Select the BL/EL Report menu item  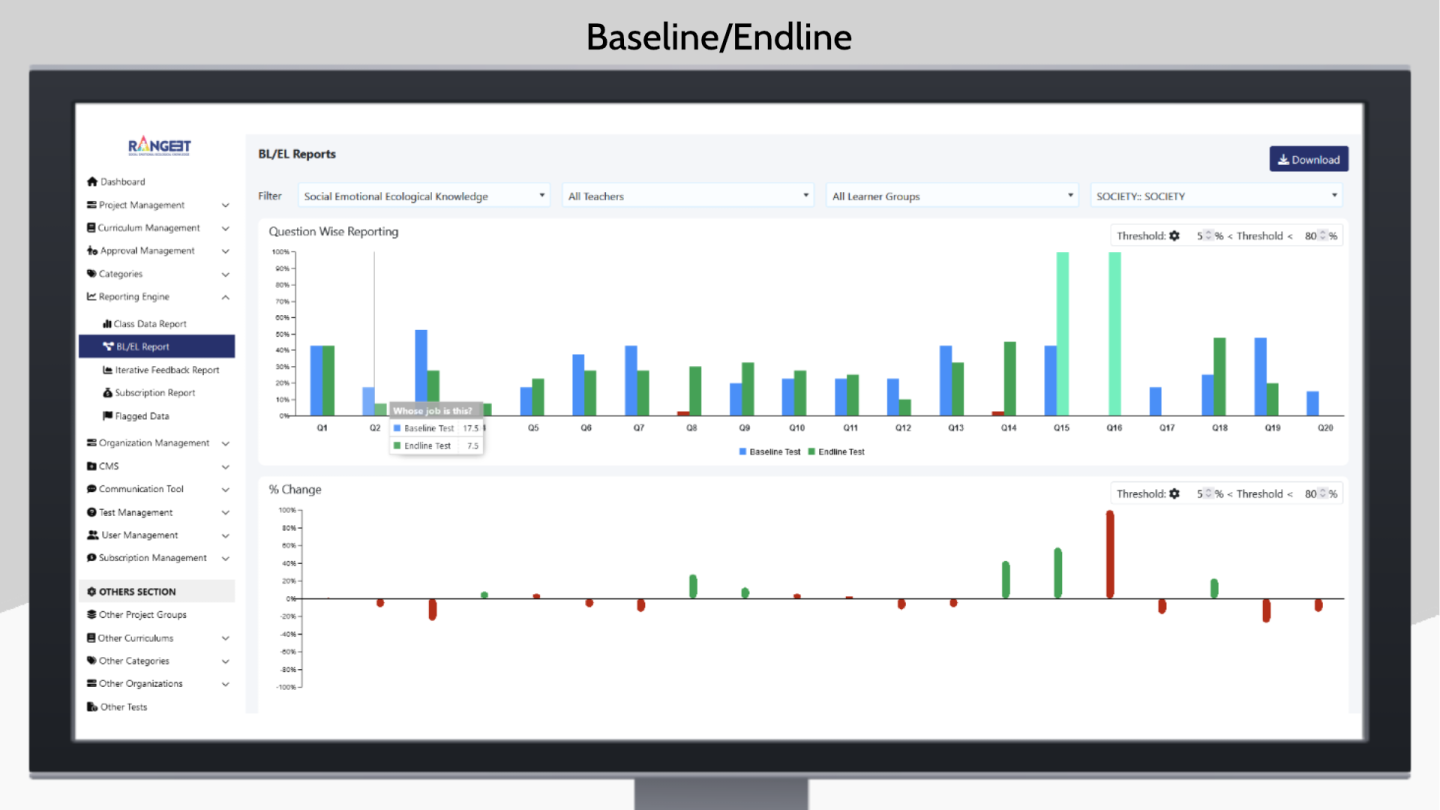[157, 347]
